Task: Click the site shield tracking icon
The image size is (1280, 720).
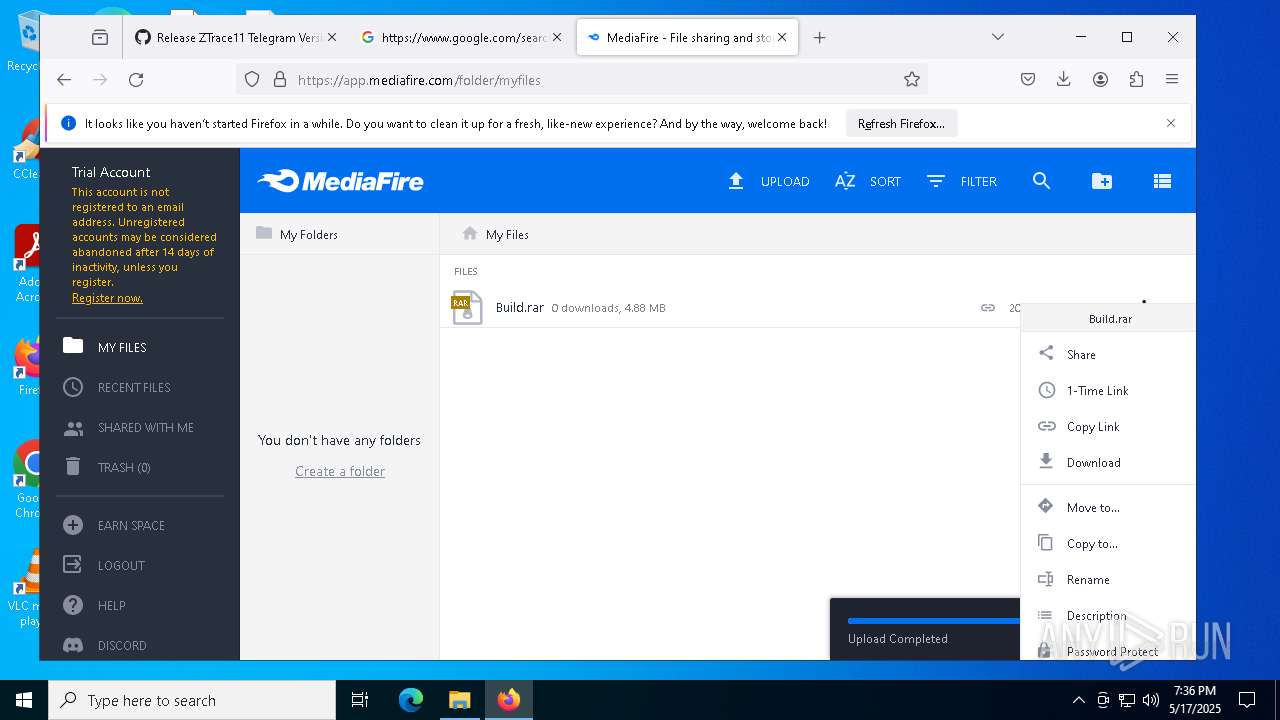Action: pyautogui.click(x=252, y=79)
